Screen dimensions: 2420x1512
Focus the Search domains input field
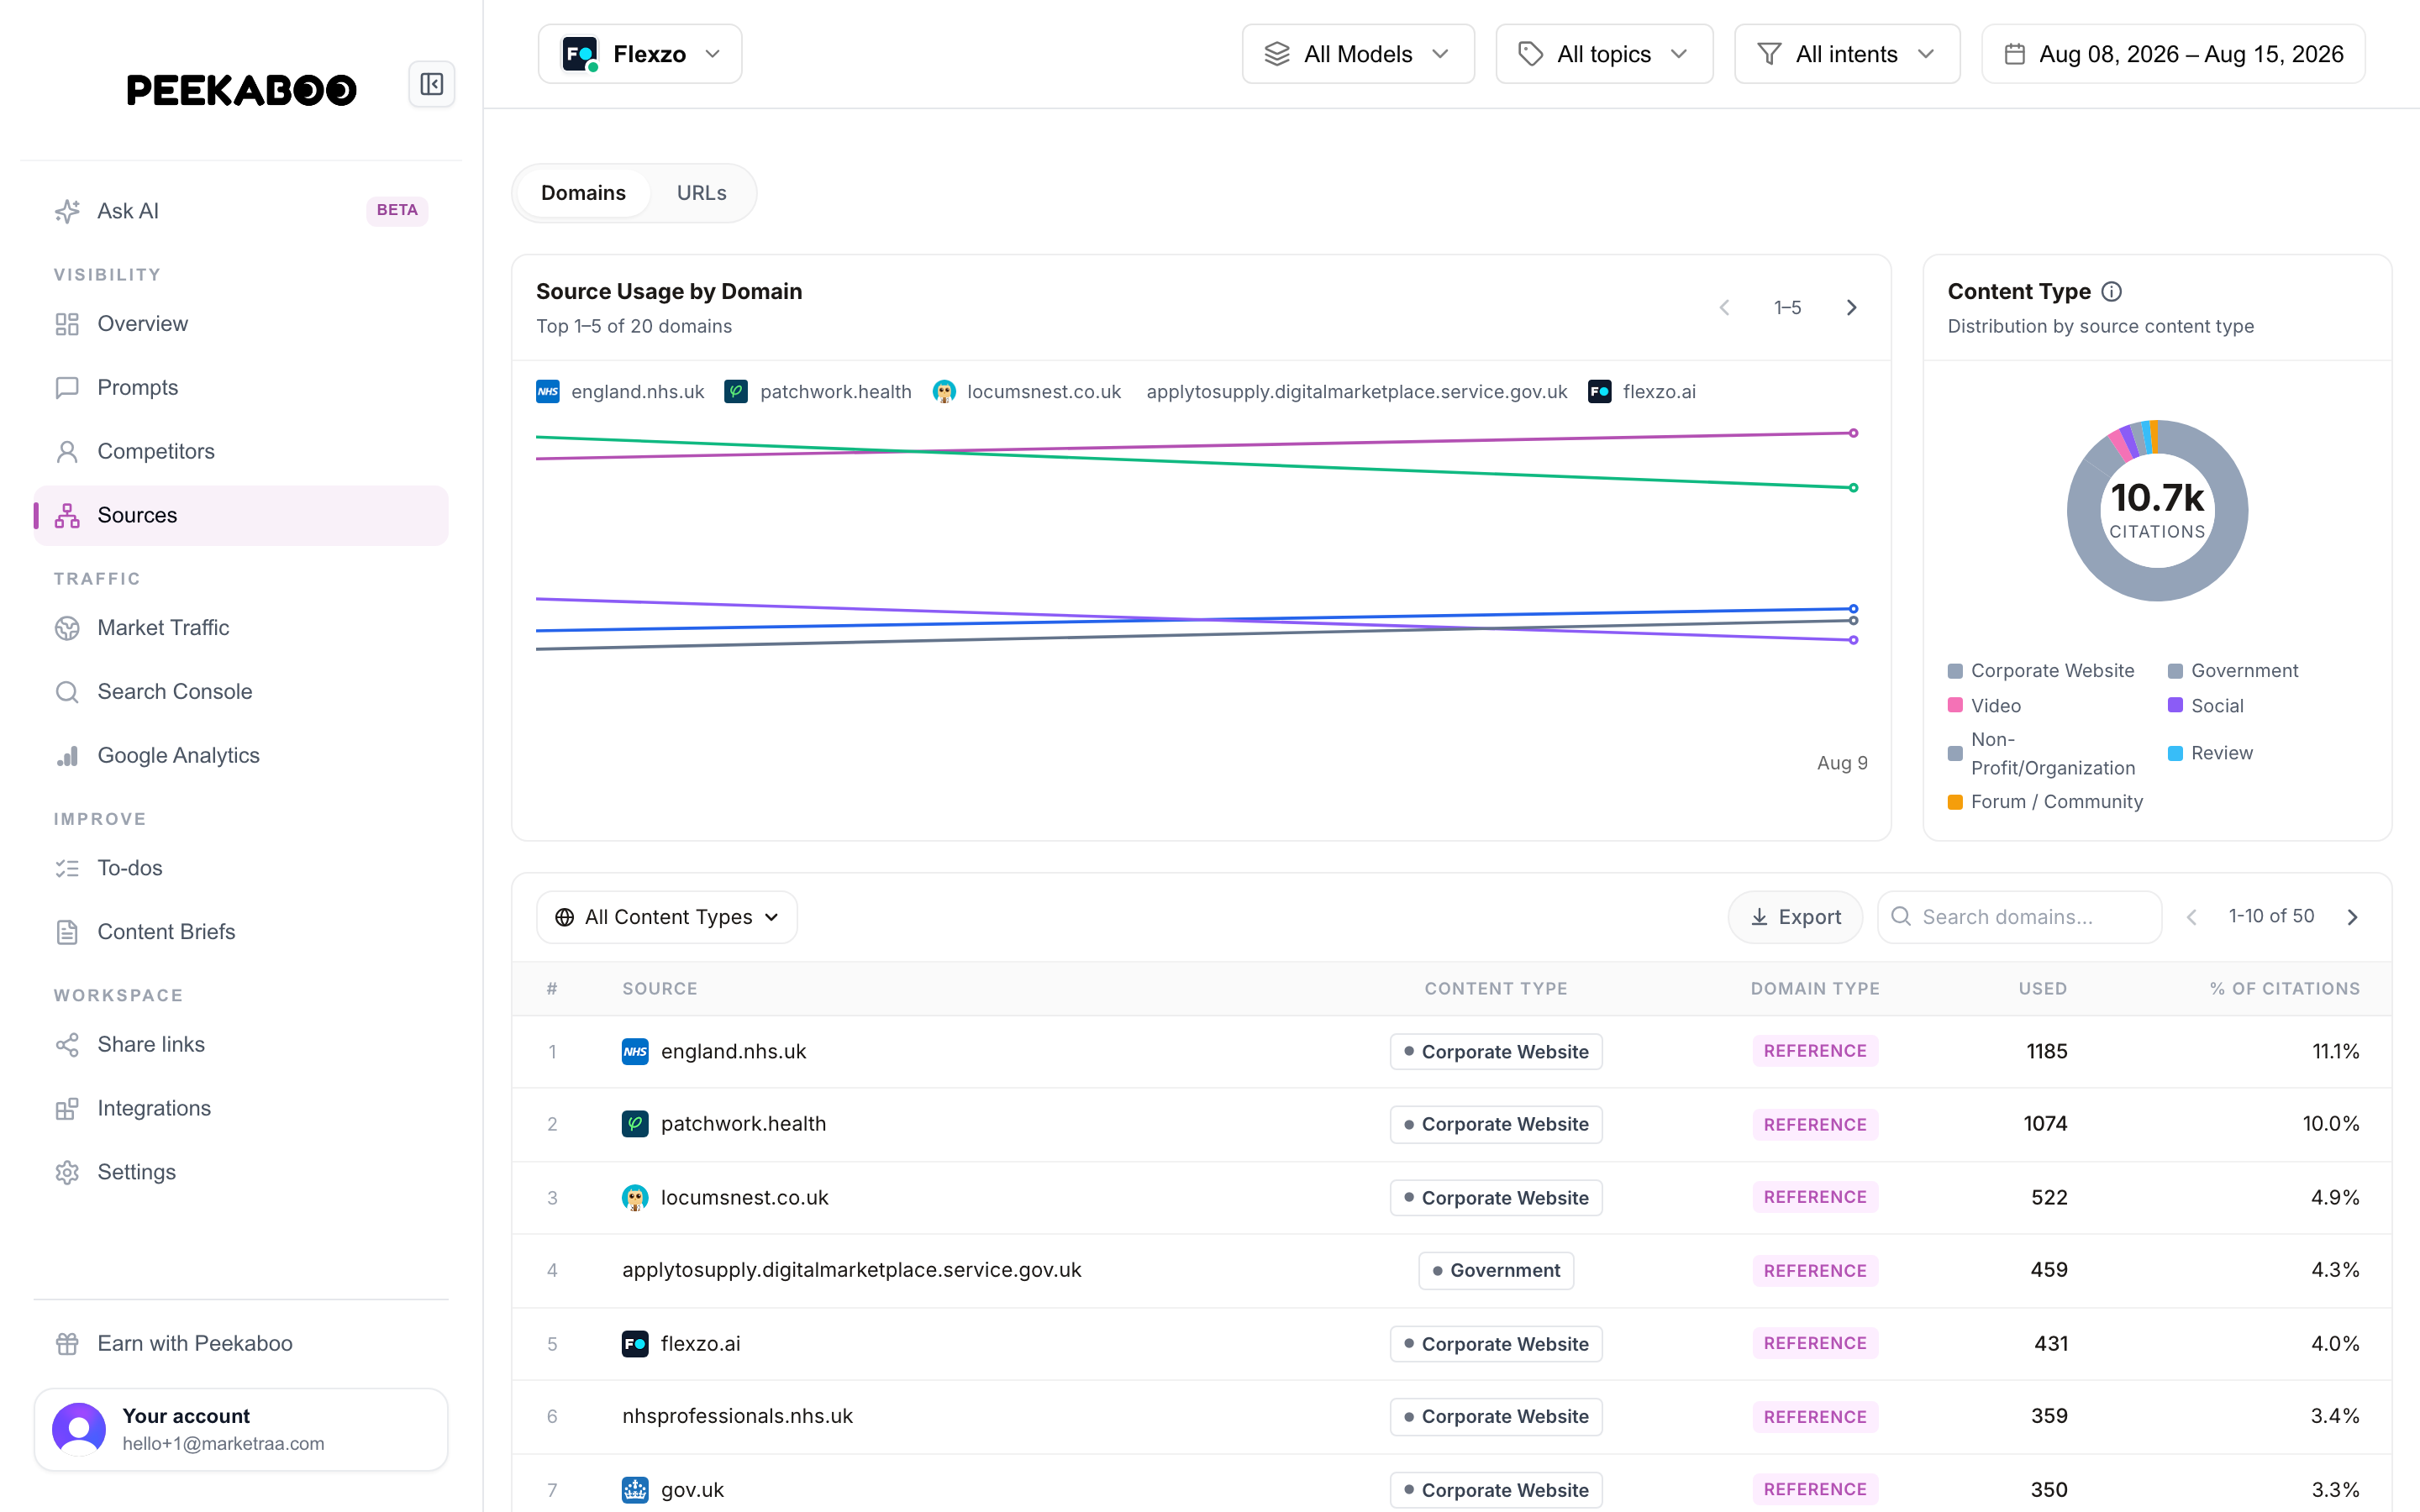[2020, 917]
